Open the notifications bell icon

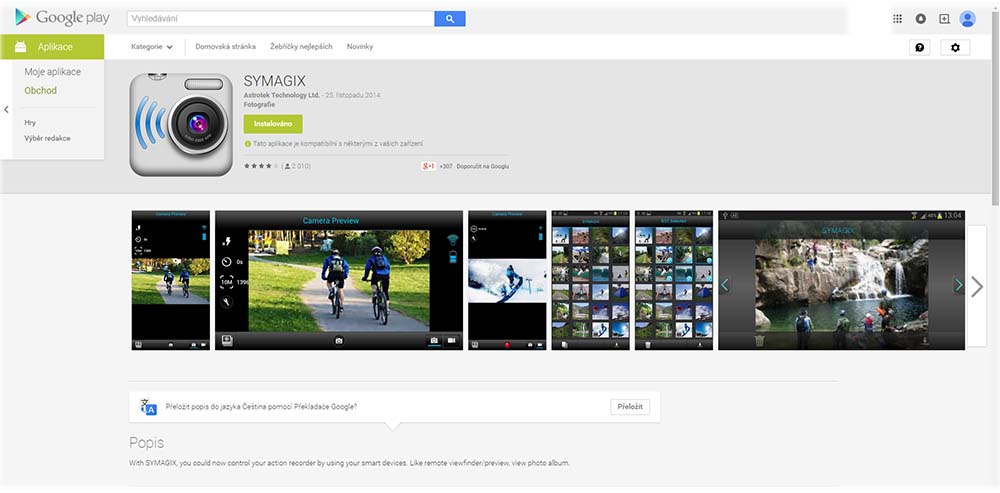920,18
